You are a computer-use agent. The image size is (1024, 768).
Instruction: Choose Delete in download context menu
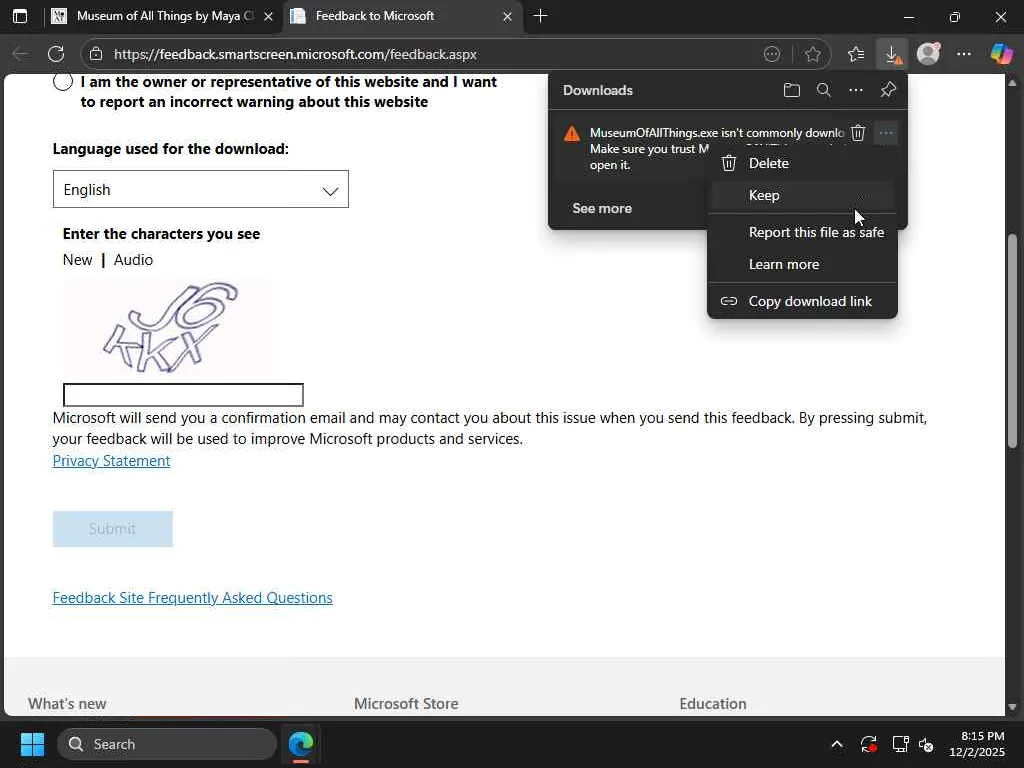(x=802, y=163)
